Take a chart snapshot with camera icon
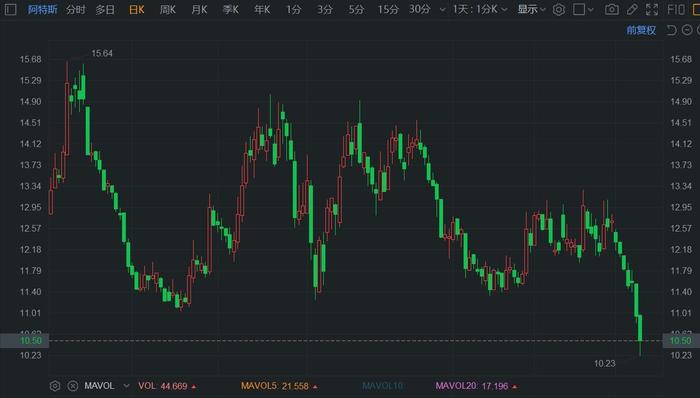Image resolution: width=700 pixels, height=398 pixels. [x=612, y=9]
